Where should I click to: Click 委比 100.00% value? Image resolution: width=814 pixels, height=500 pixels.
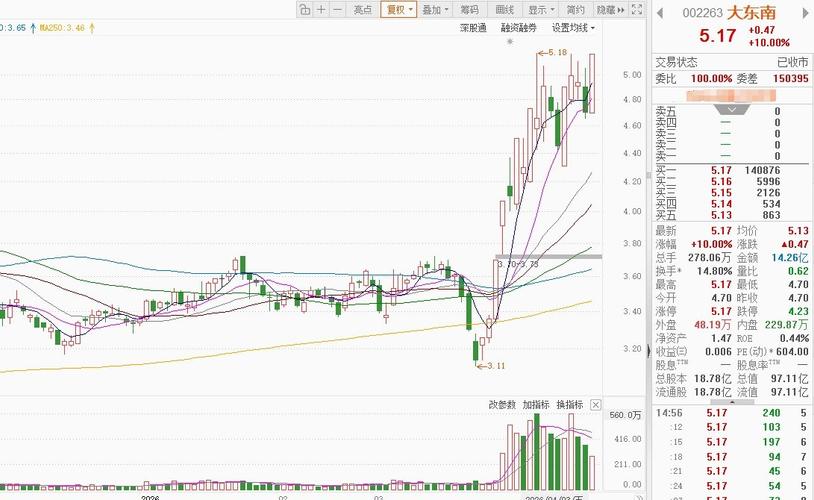tap(711, 79)
